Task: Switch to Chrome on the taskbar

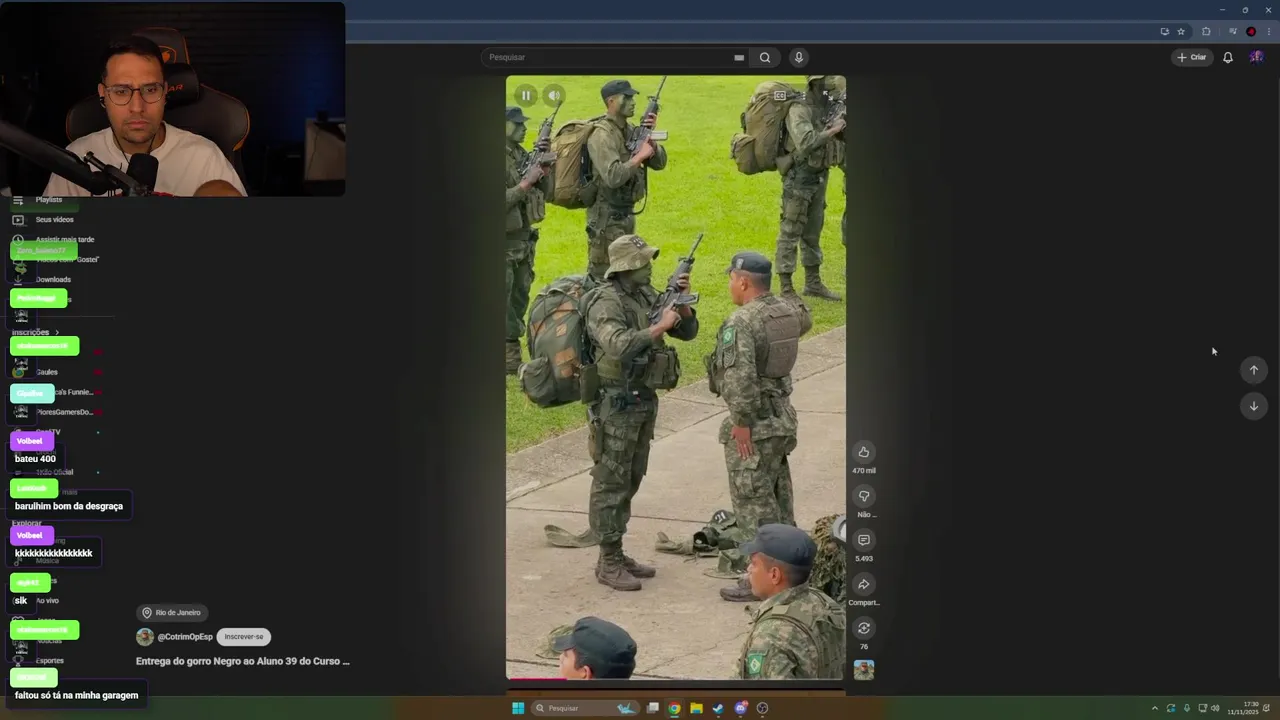Action: click(674, 708)
